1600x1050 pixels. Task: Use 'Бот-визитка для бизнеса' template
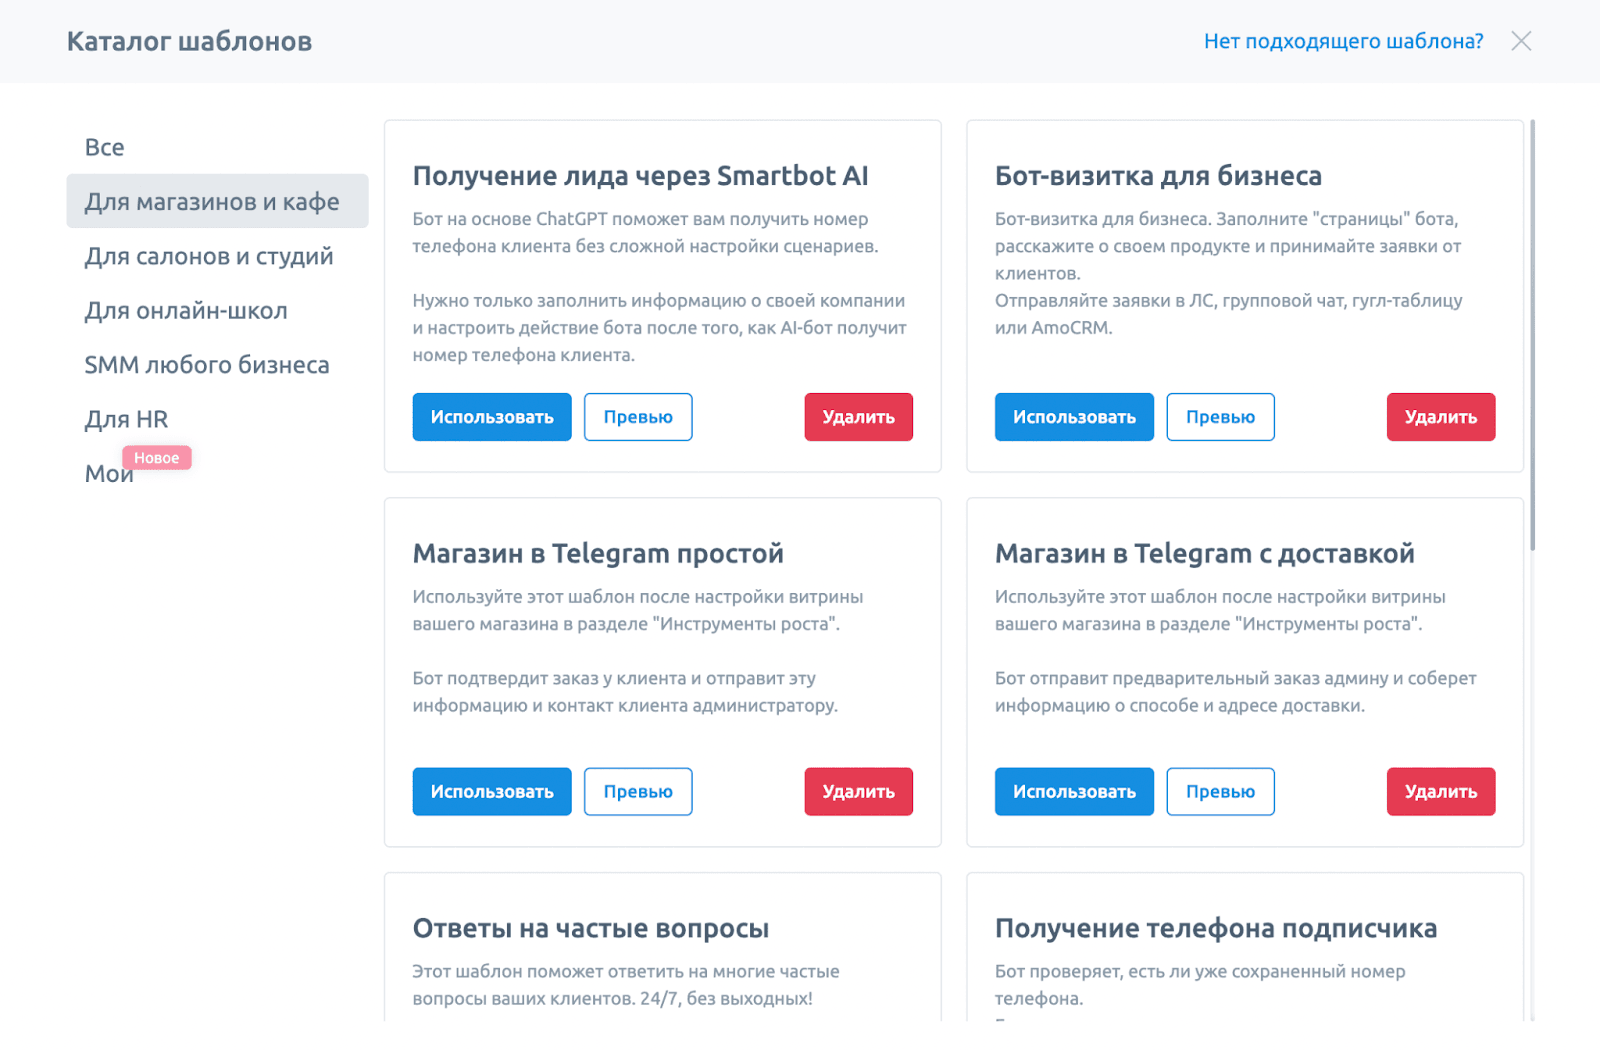[x=1074, y=417]
